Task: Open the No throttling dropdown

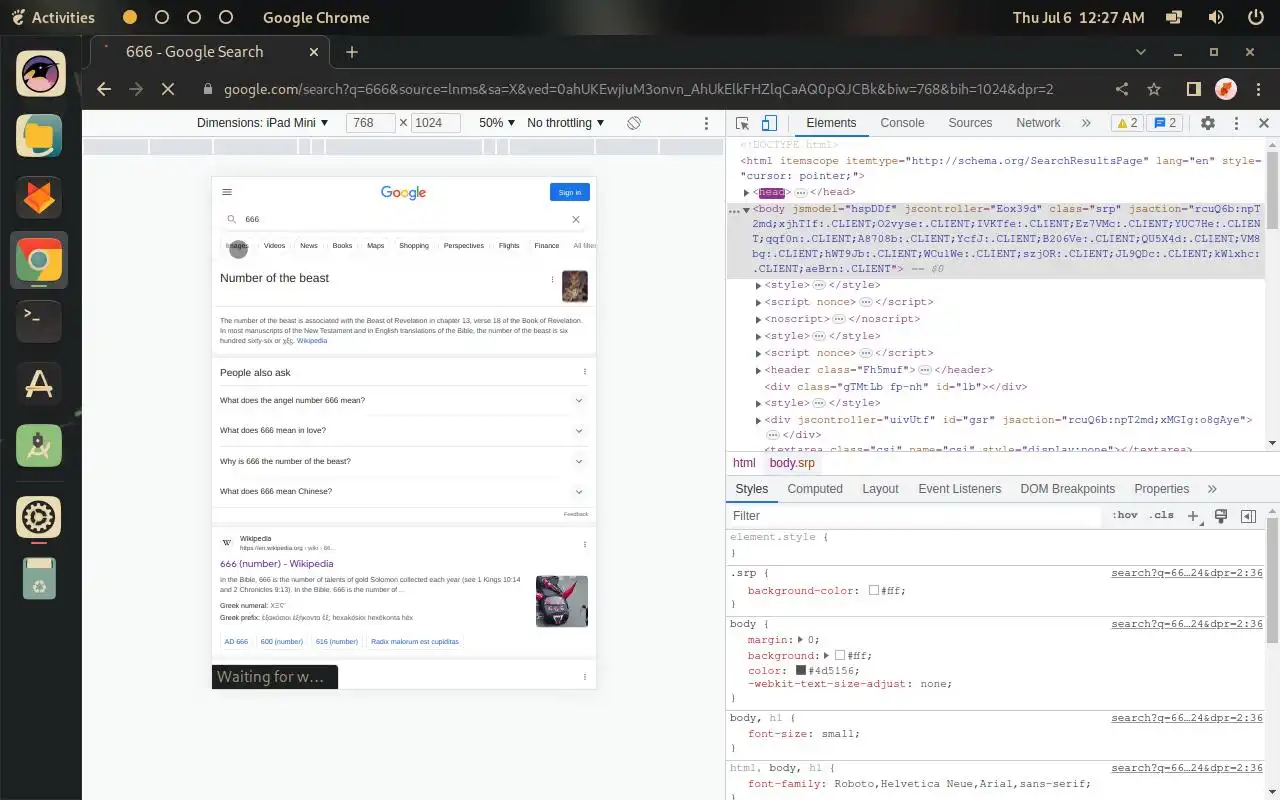Action: [566, 123]
